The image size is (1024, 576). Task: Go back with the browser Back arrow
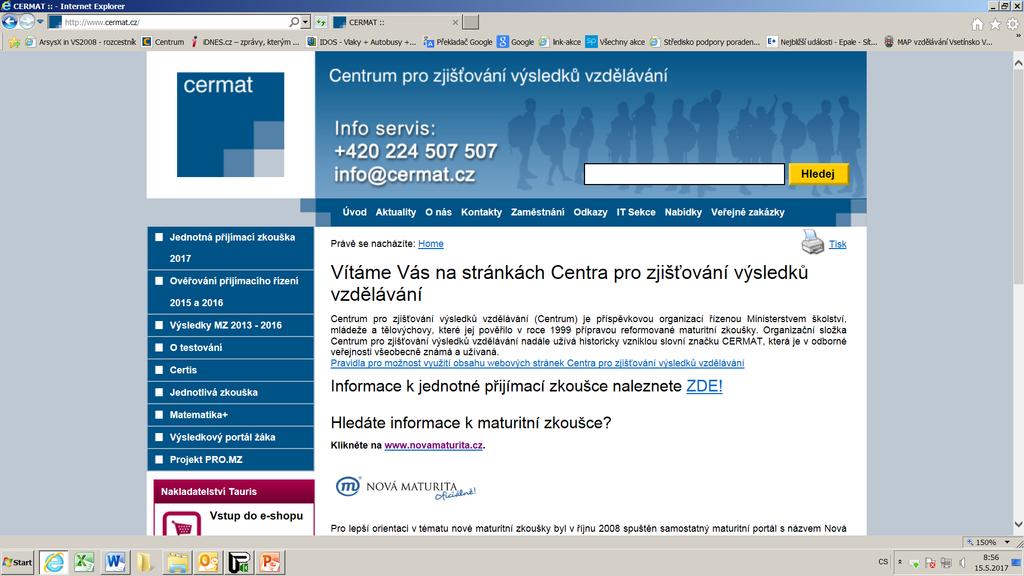pos(9,22)
